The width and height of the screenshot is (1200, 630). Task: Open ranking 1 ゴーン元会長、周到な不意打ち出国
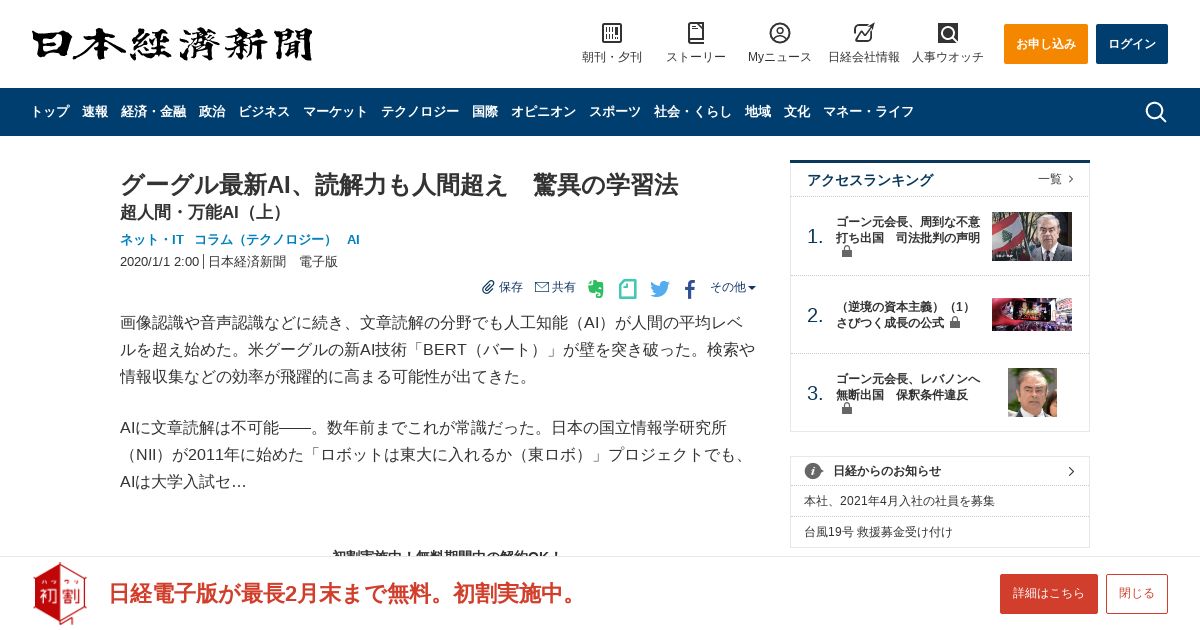point(908,230)
